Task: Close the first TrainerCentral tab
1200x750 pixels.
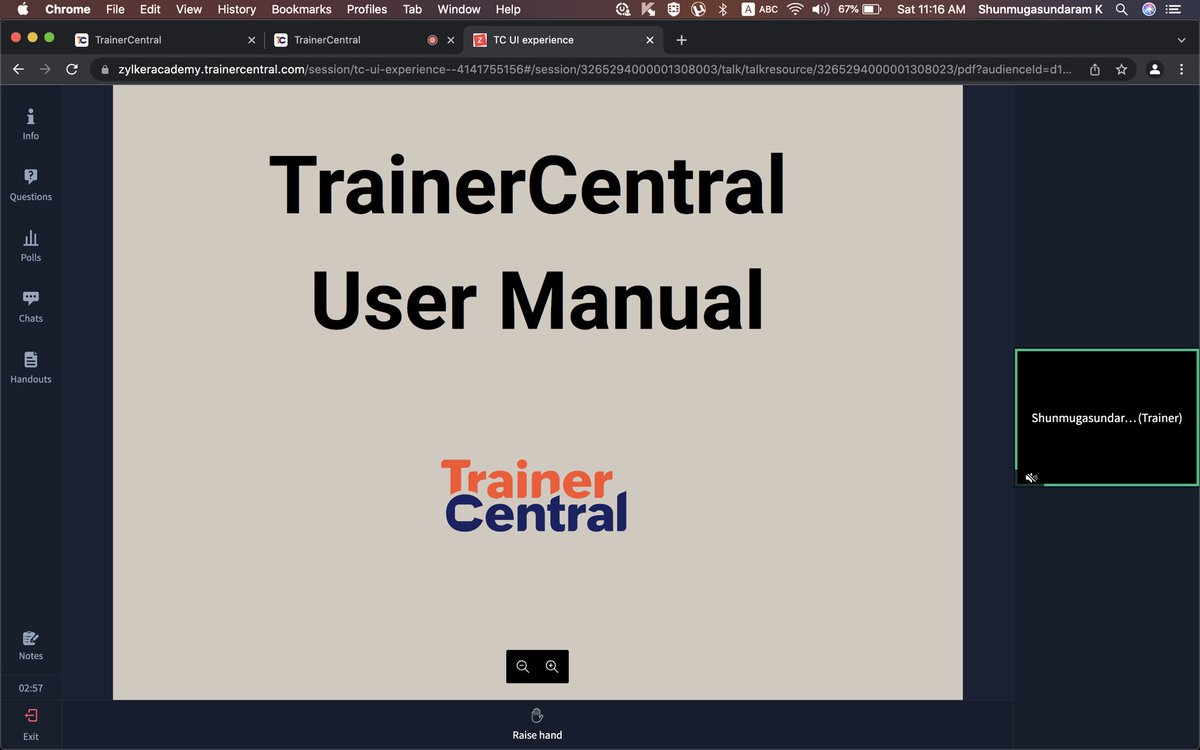Action: [251, 40]
